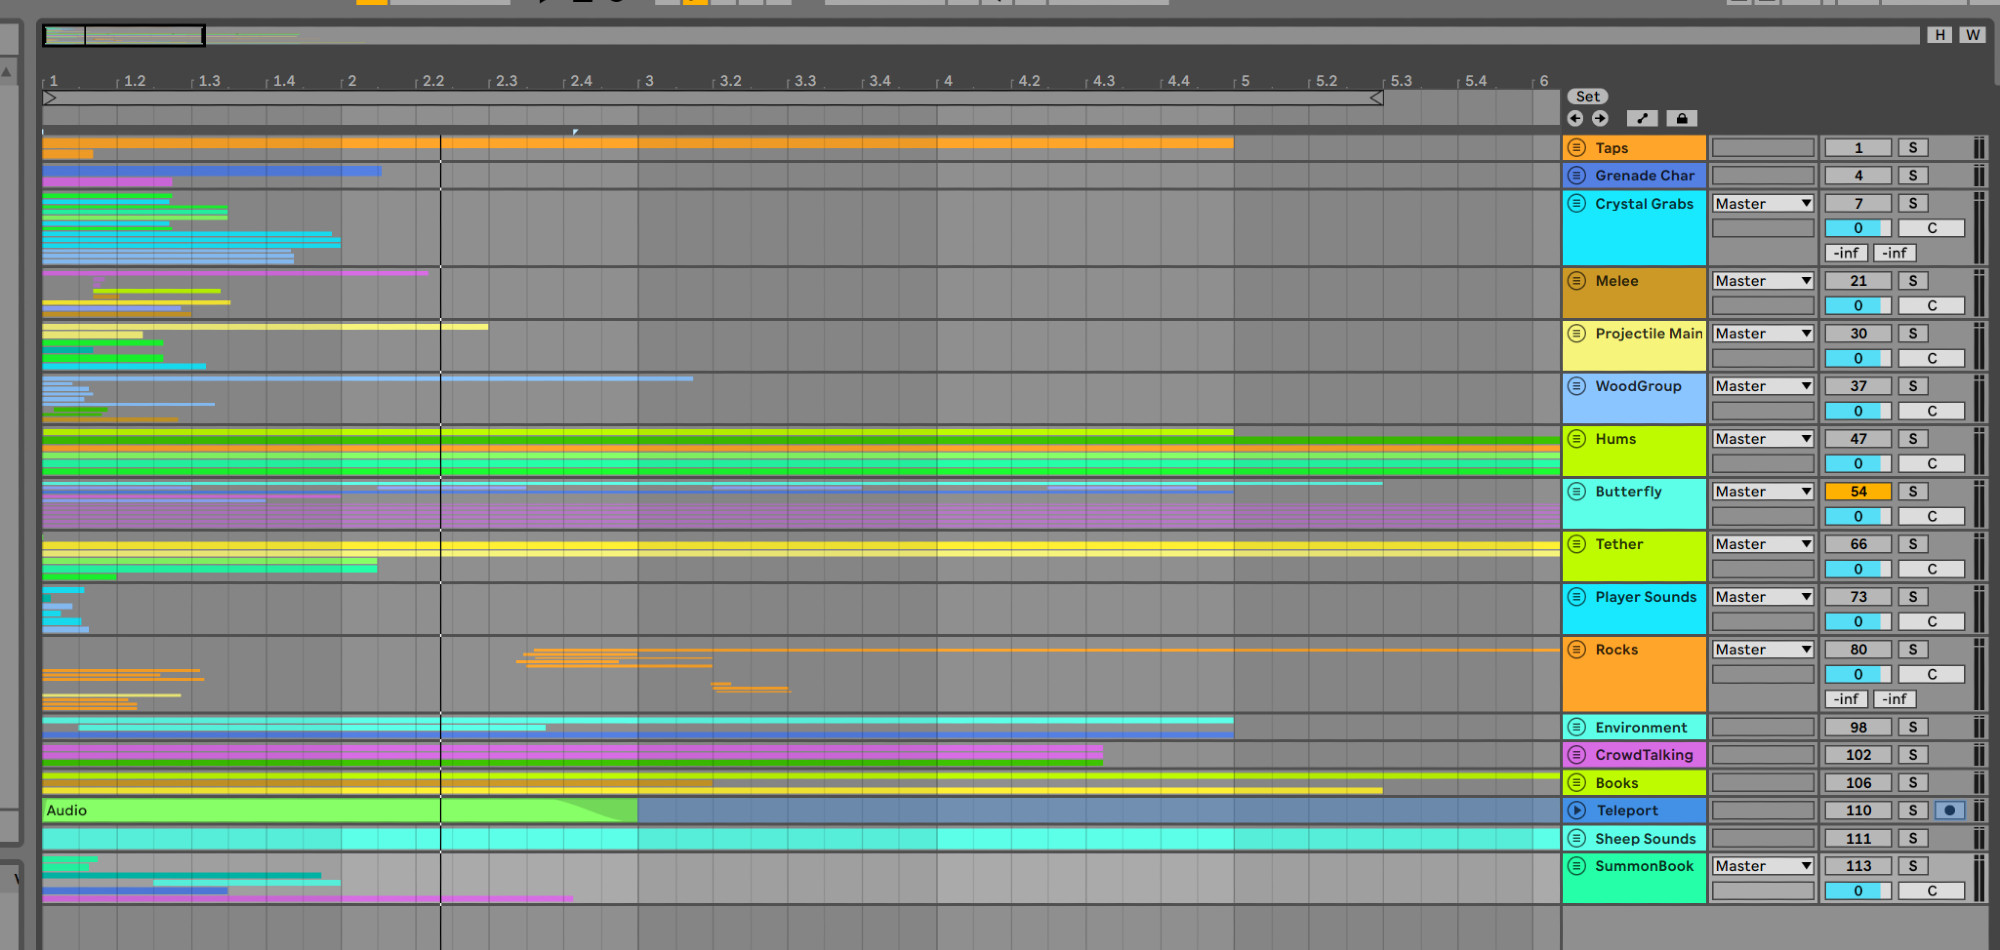
Task: Solo the Hums track
Action: tap(1913, 439)
